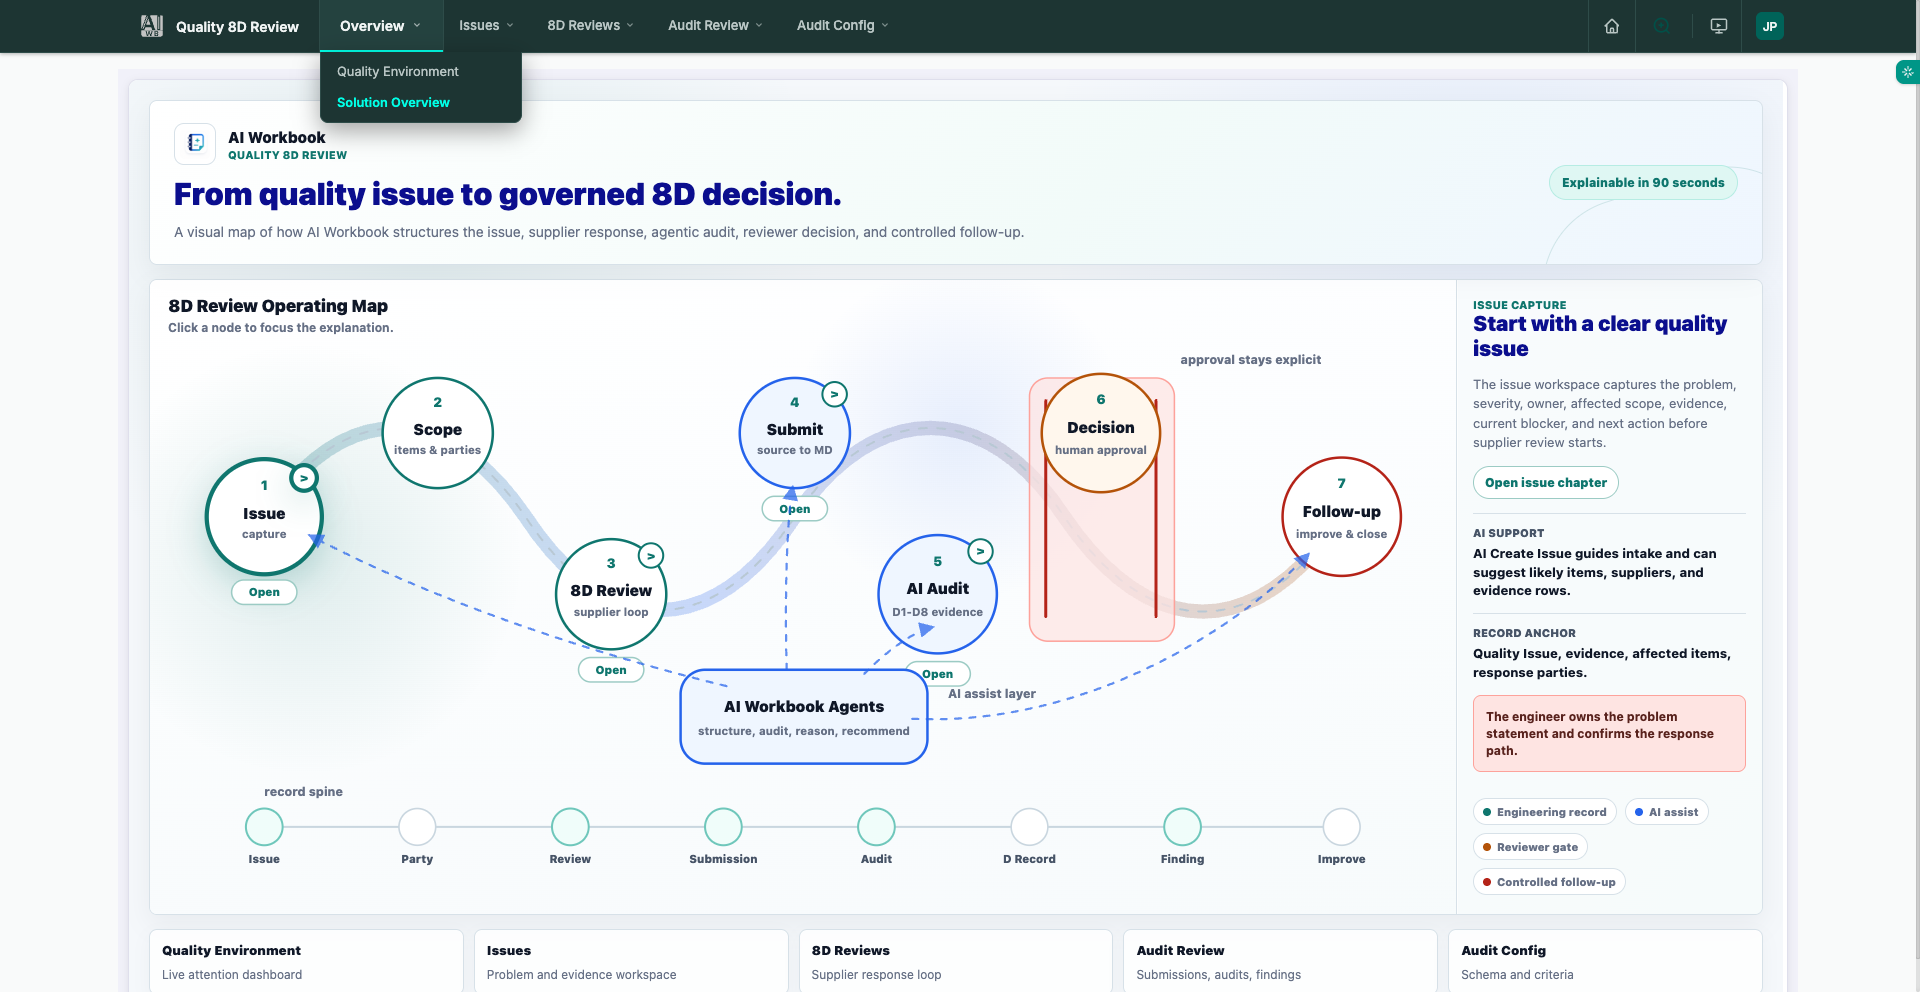
Task: Open the teal AI assistant side tab
Action: (1908, 72)
